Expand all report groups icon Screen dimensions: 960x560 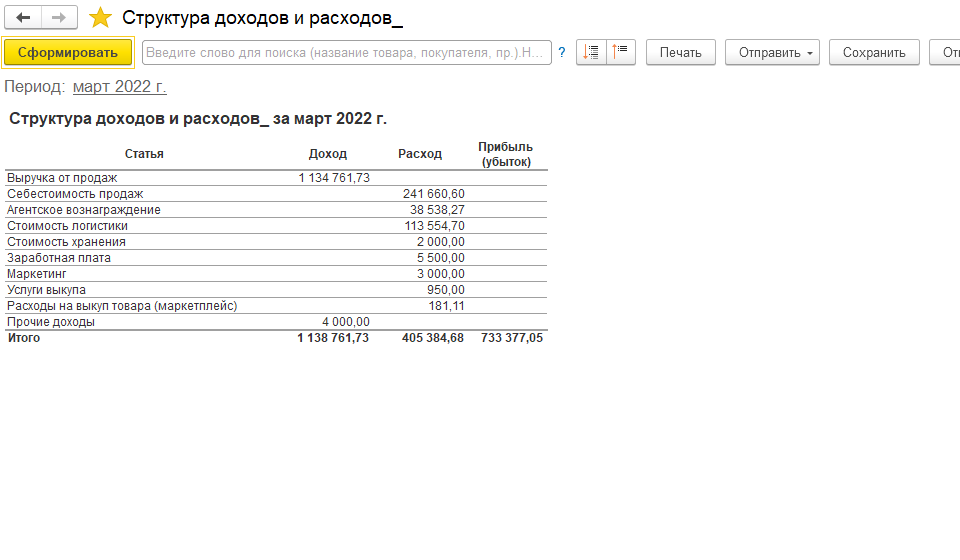coord(591,52)
